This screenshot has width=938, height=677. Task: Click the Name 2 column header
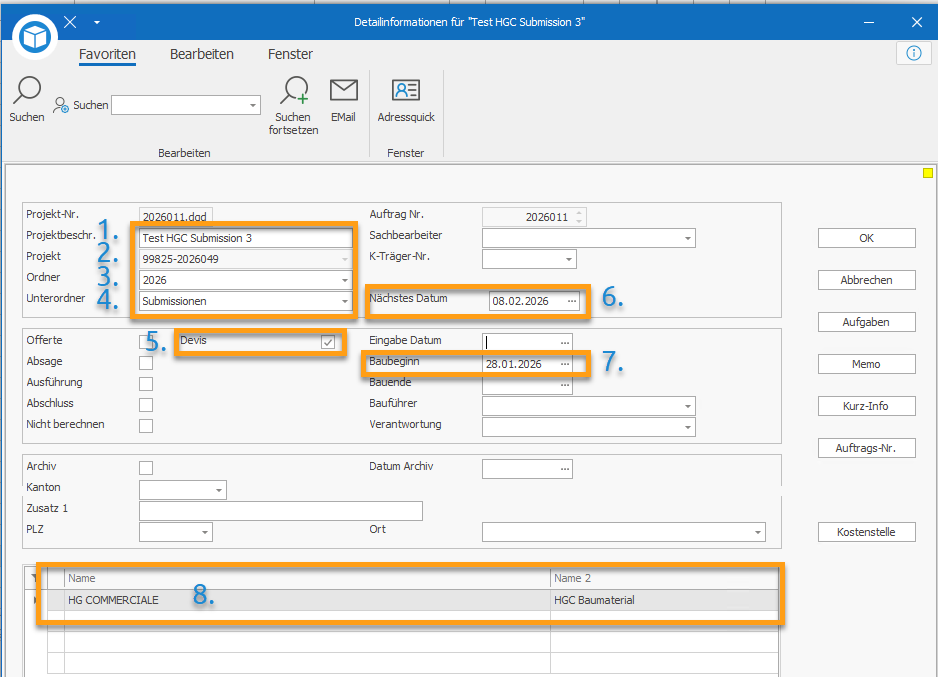(x=664, y=578)
